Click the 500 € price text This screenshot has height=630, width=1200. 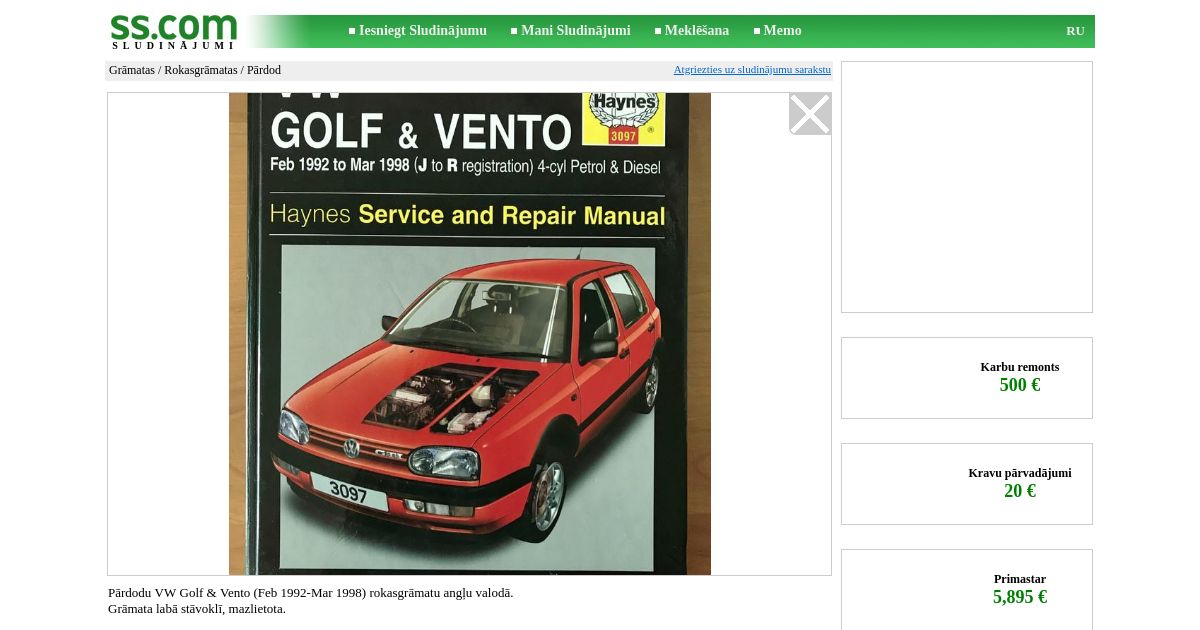[x=1020, y=385]
